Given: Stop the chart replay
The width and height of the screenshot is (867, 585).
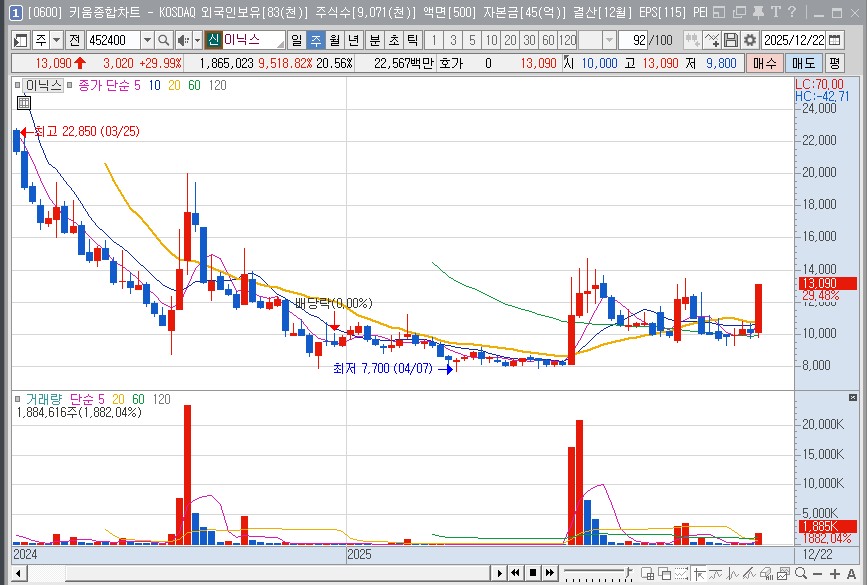Looking at the screenshot, I should click(532, 573).
